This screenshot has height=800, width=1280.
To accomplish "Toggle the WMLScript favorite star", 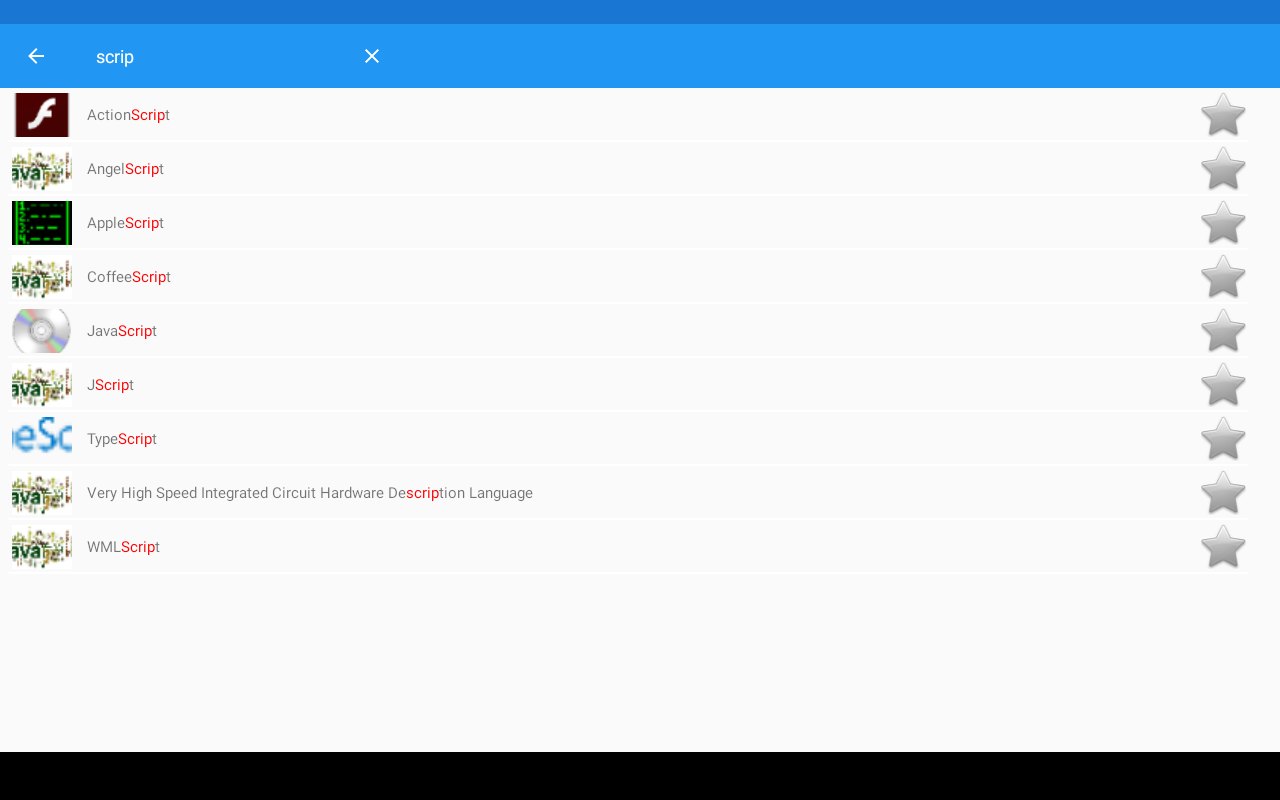I will (1223, 547).
